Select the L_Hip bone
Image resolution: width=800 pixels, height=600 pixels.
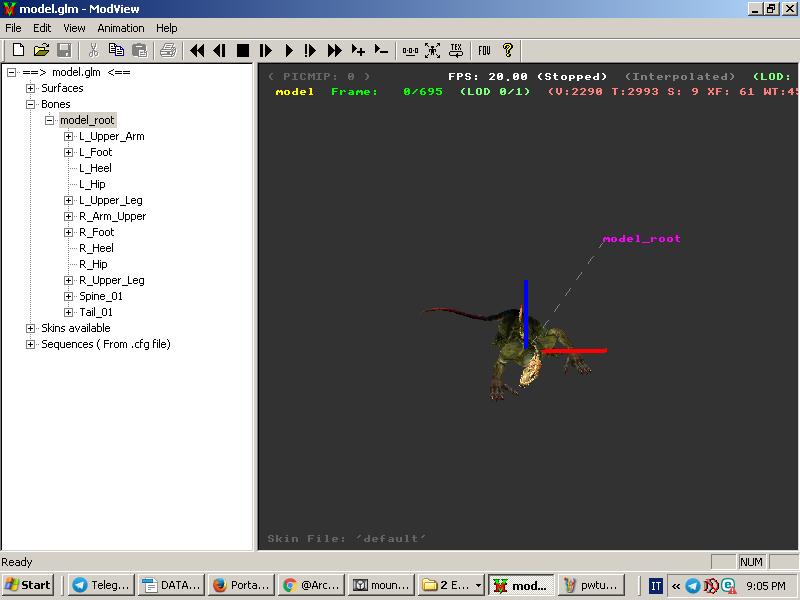92,184
